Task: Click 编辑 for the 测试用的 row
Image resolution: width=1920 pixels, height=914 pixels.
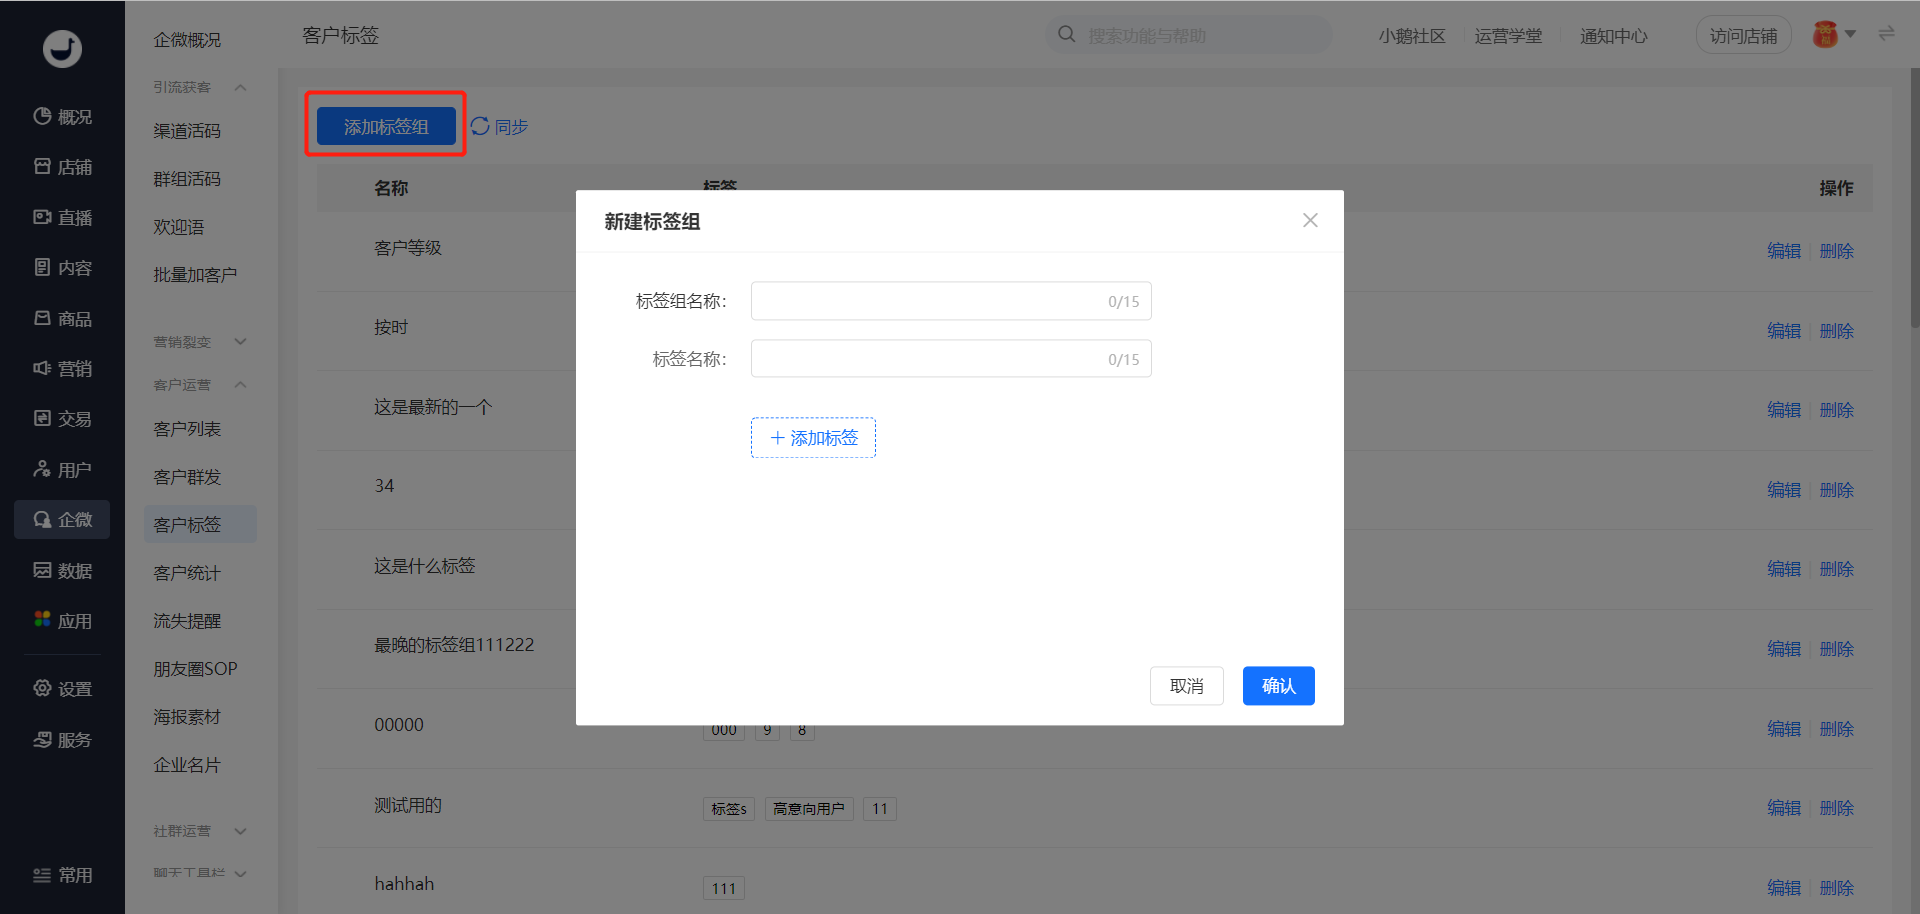Action: coord(1784,808)
